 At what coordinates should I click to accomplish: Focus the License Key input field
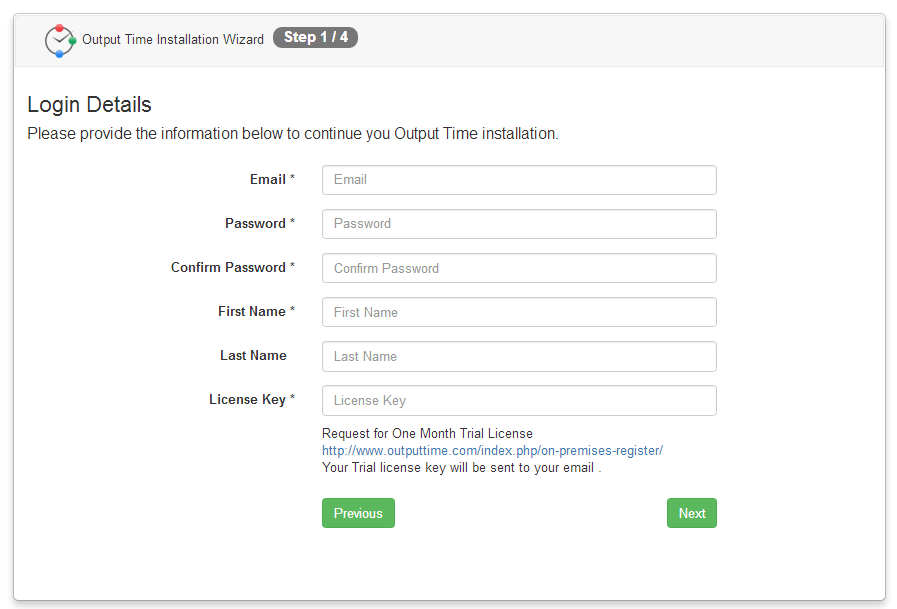pos(519,400)
